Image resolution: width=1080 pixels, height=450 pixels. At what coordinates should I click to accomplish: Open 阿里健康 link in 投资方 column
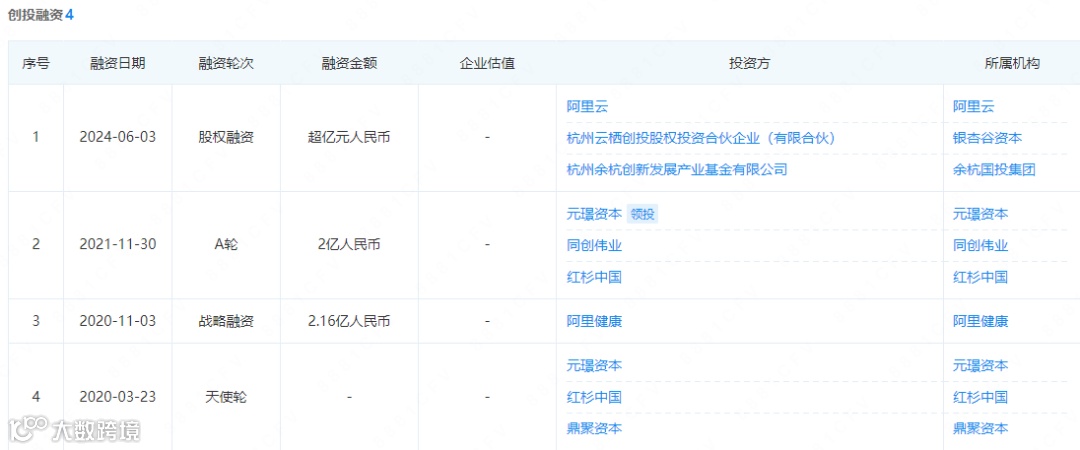(594, 321)
